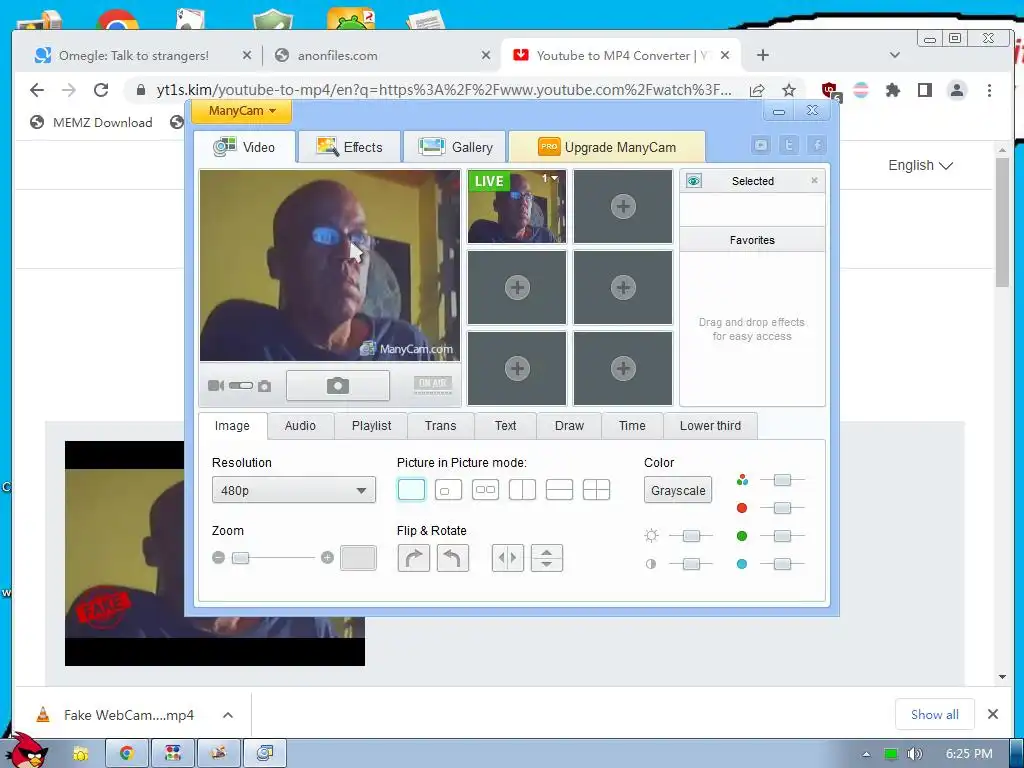Reload the page in Chrome
This screenshot has height=768, width=1024.
pos(101,90)
